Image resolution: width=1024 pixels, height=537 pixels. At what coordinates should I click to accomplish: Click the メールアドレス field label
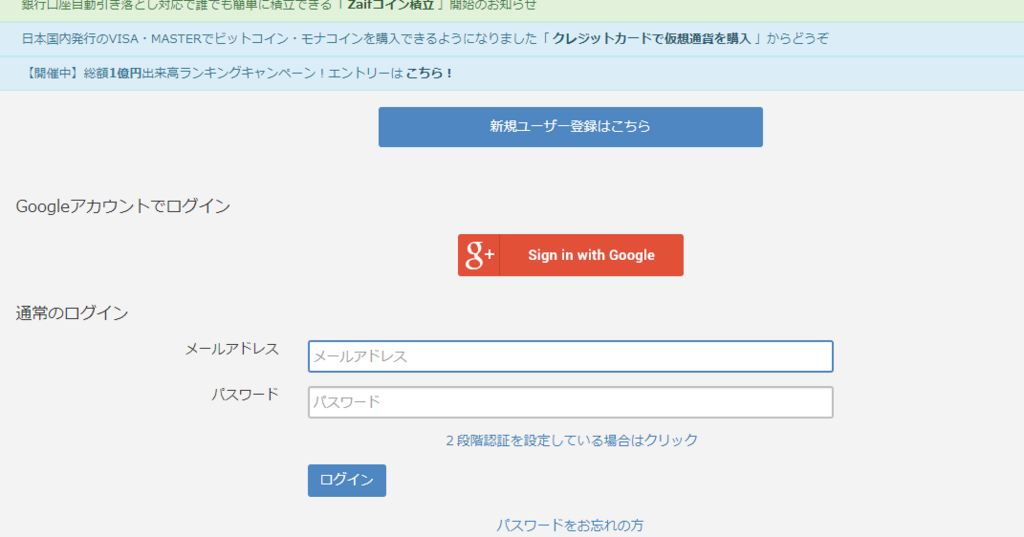click(232, 350)
